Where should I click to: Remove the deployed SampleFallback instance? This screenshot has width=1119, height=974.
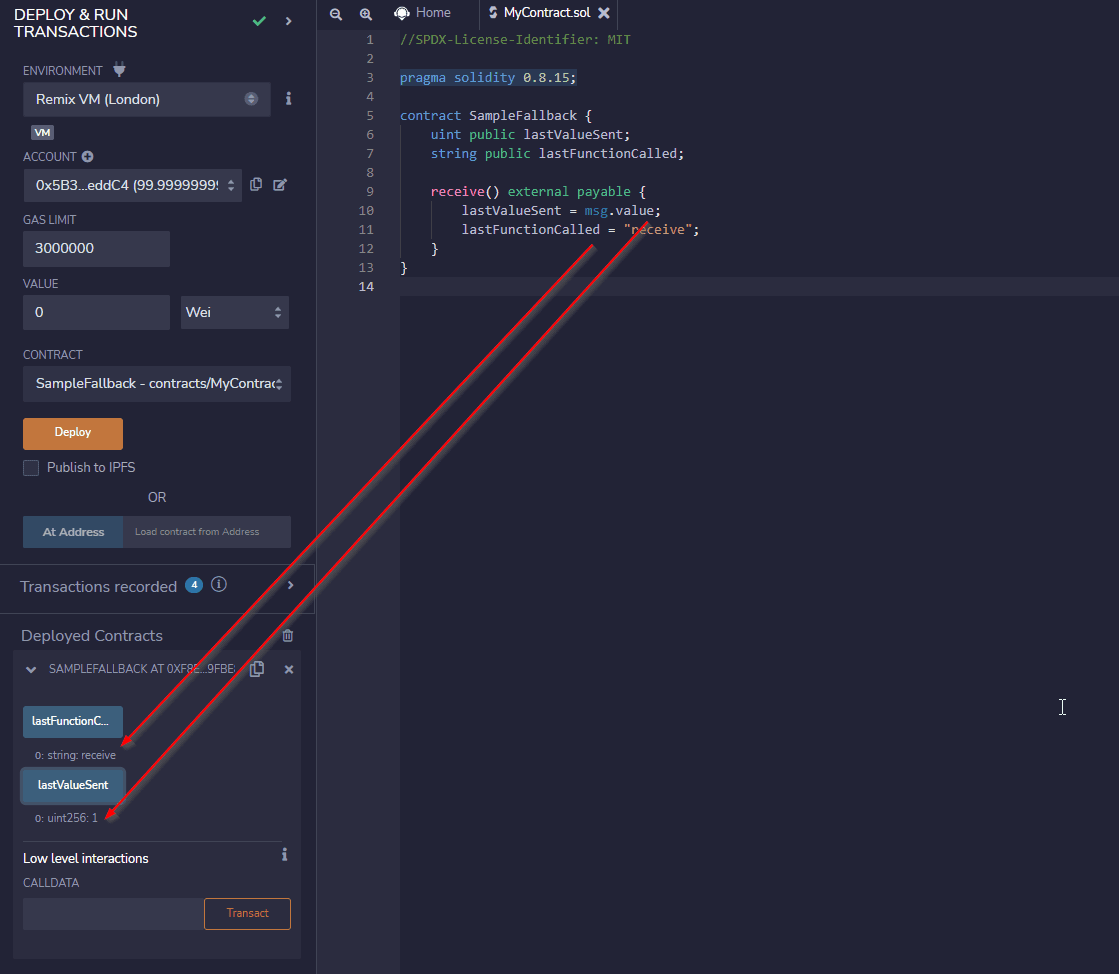pos(289,669)
